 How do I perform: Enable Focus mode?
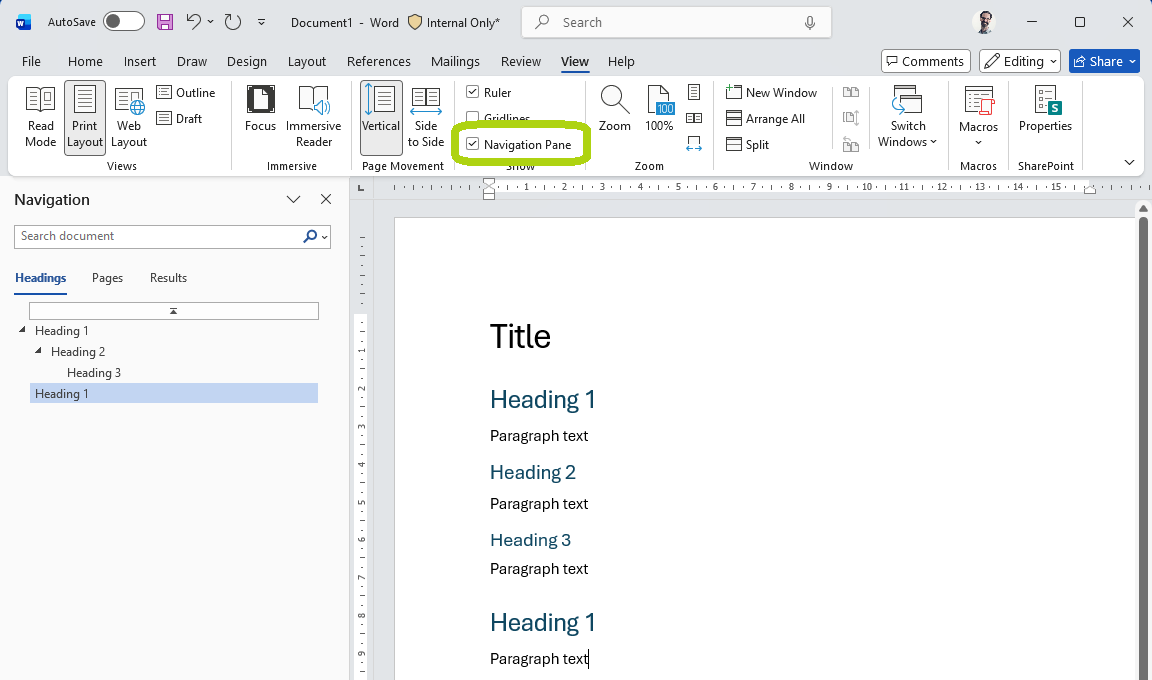260,109
